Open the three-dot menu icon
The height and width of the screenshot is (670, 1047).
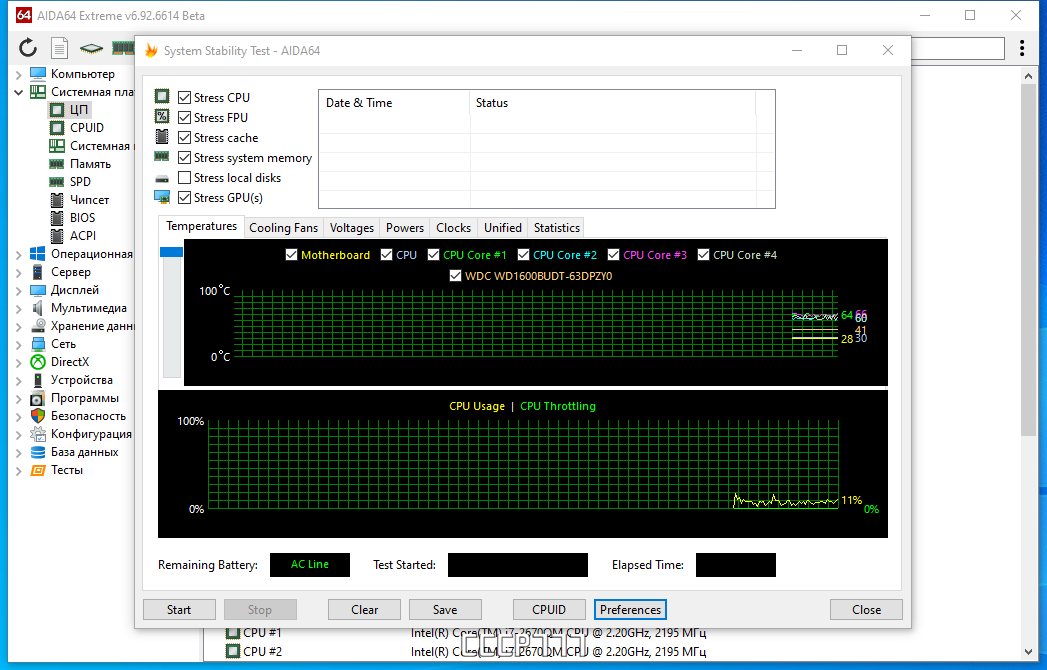pos(1022,47)
